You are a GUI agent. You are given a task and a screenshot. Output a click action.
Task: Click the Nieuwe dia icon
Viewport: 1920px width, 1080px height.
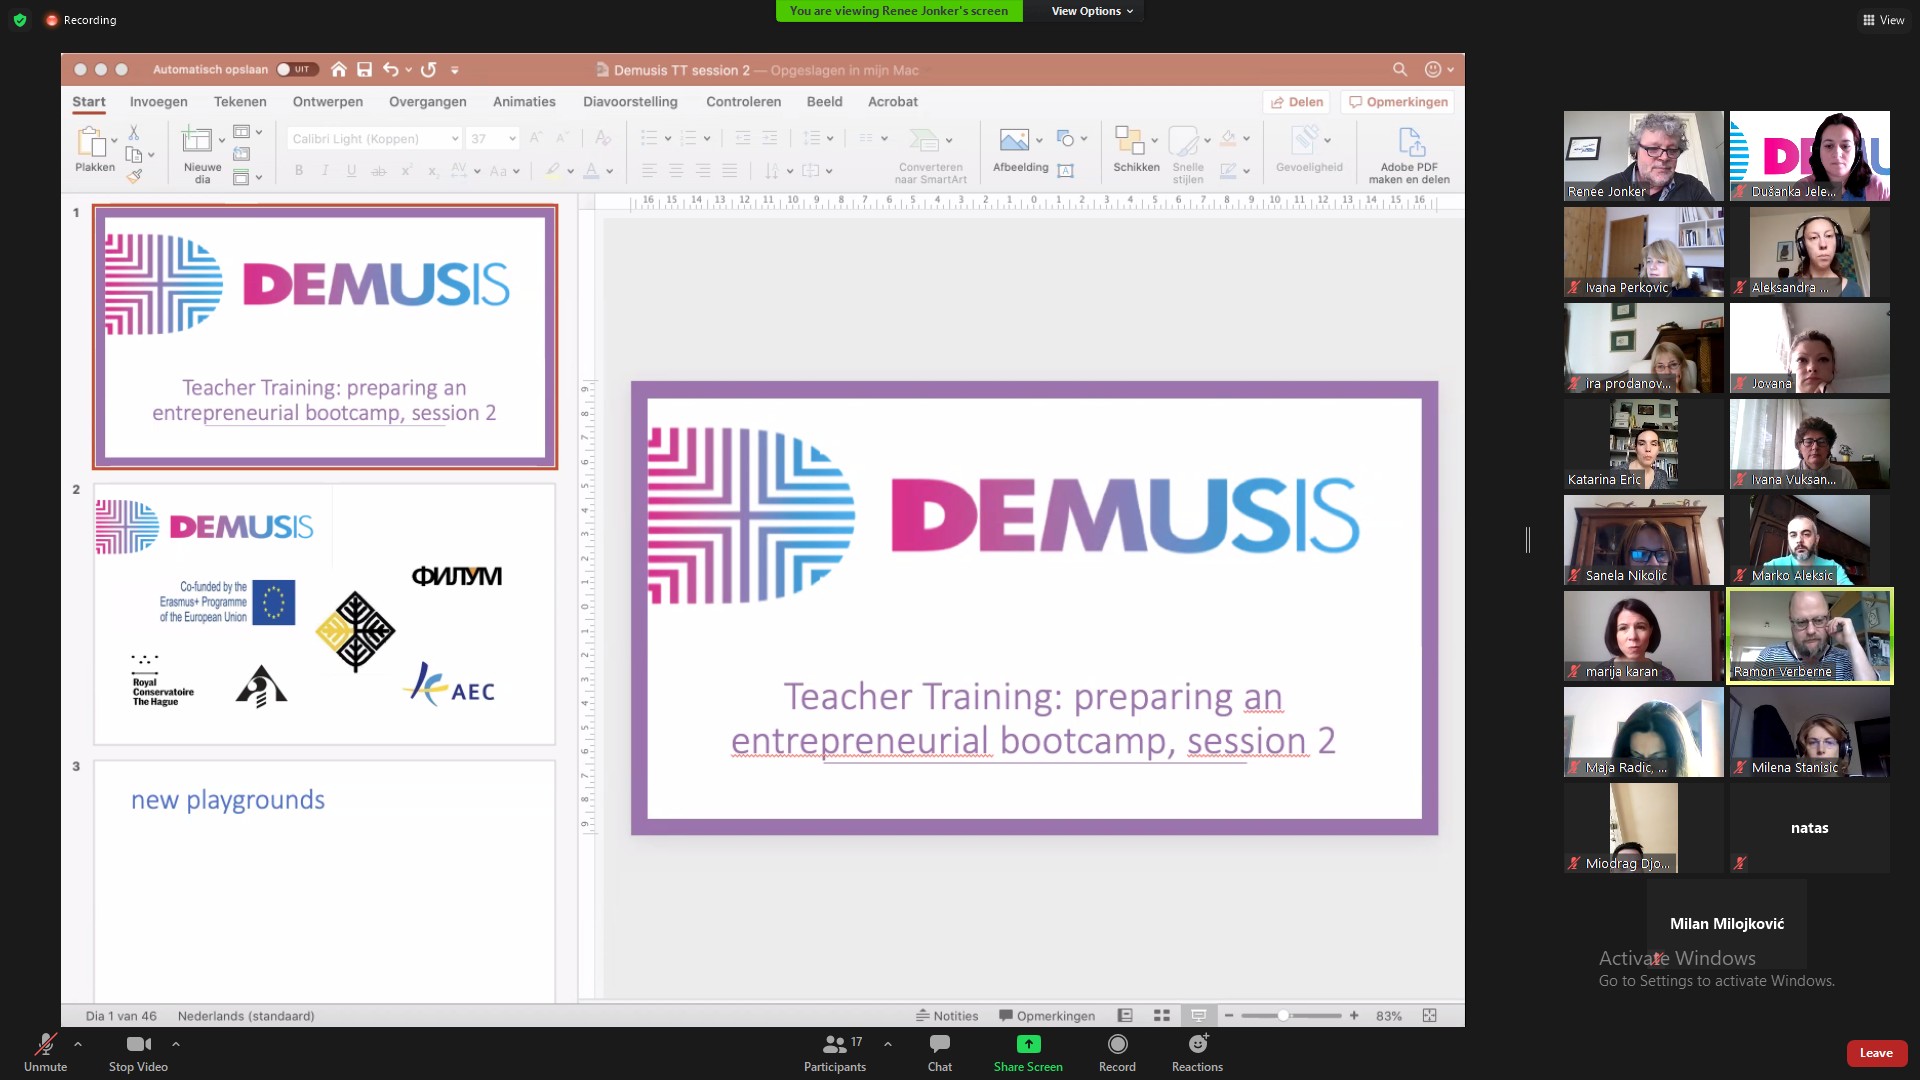click(x=197, y=140)
